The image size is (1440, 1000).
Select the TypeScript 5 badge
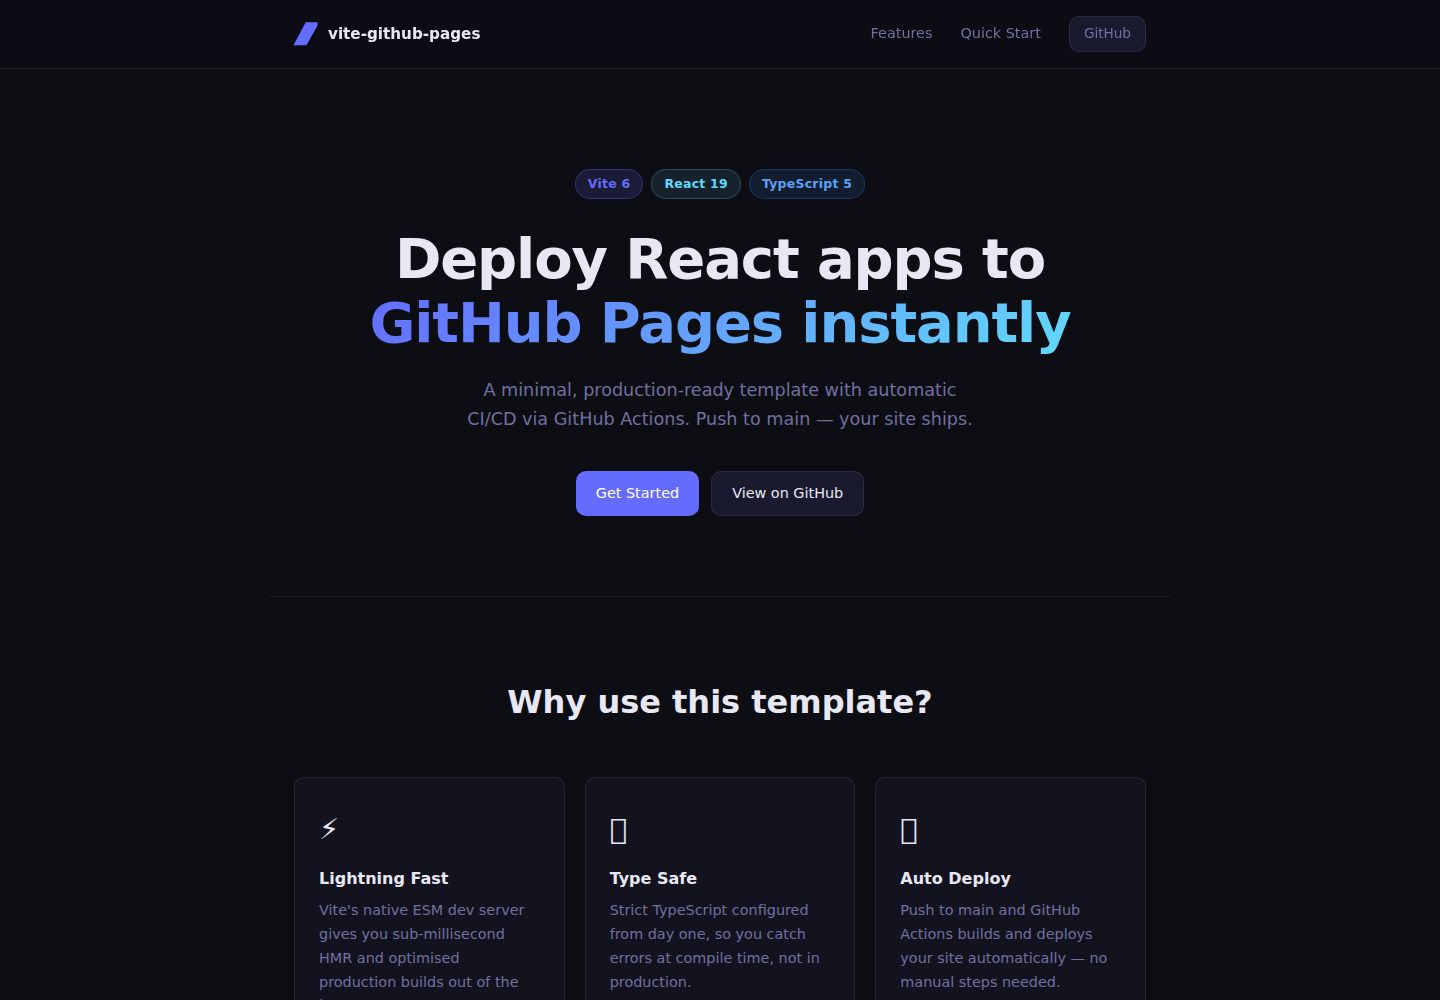807,184
